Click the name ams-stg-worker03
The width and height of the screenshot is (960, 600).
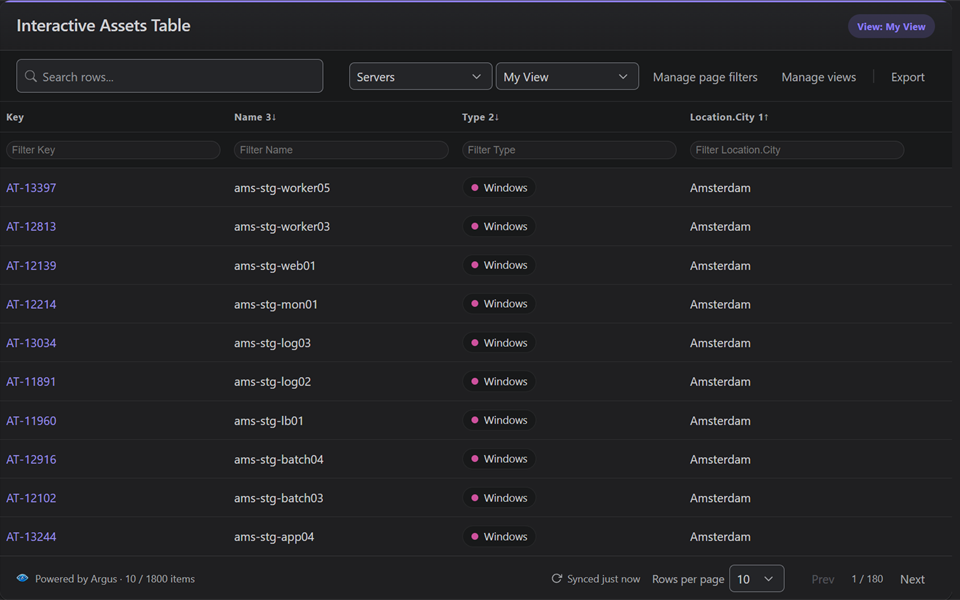coord(282,227)
